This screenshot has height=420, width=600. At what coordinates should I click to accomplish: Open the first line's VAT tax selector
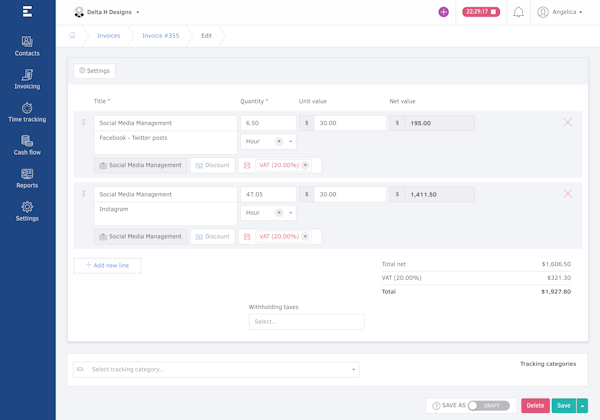[x=280, y=165]
